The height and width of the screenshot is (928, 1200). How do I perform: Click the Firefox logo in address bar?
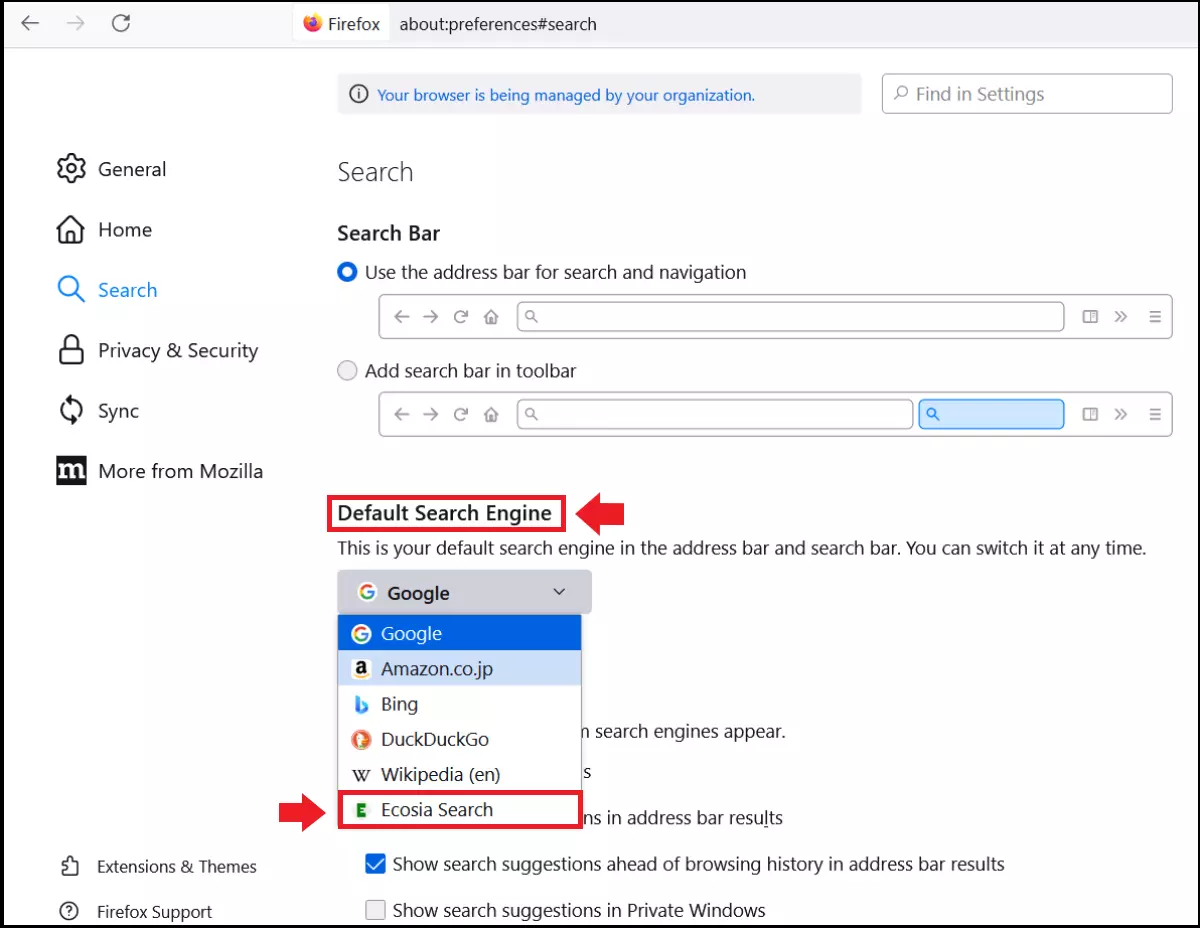coord(313,23)
